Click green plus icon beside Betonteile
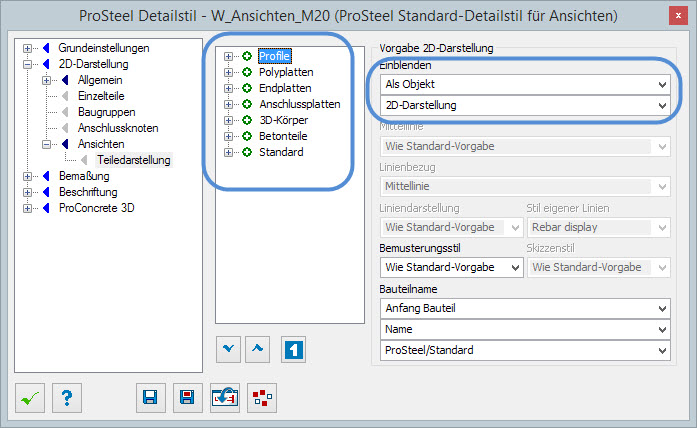Image resolution: width=697 pixels, height=428 pixels. (247, 136)
